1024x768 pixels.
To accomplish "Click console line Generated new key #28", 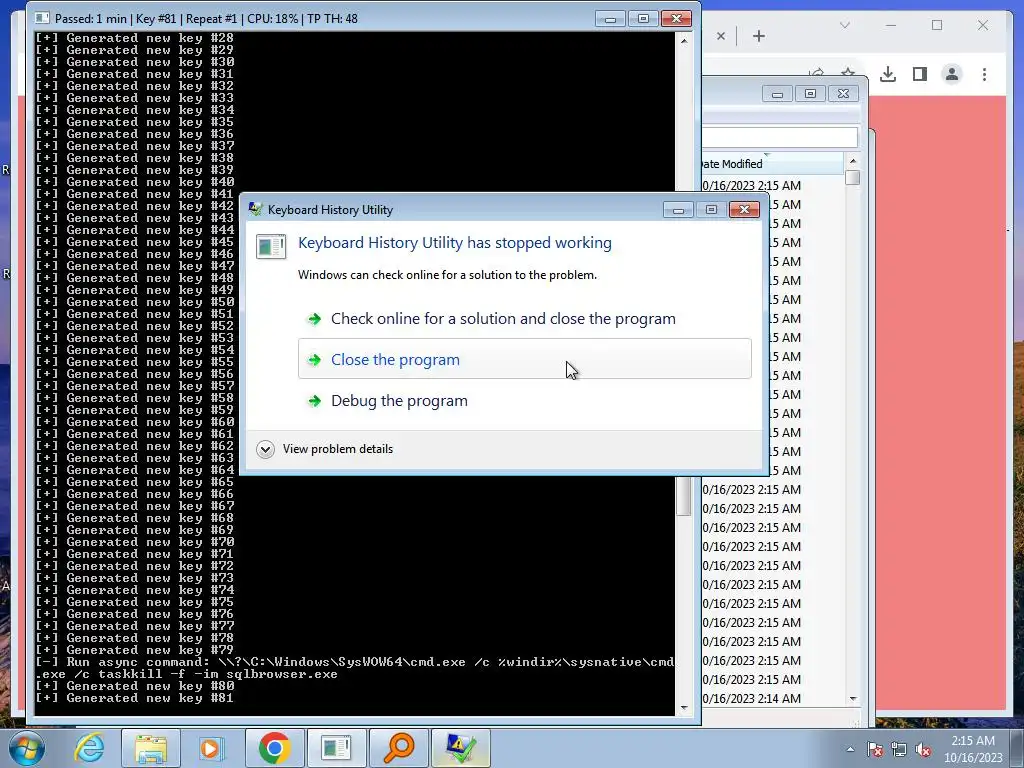I will (x=134, y=38).
